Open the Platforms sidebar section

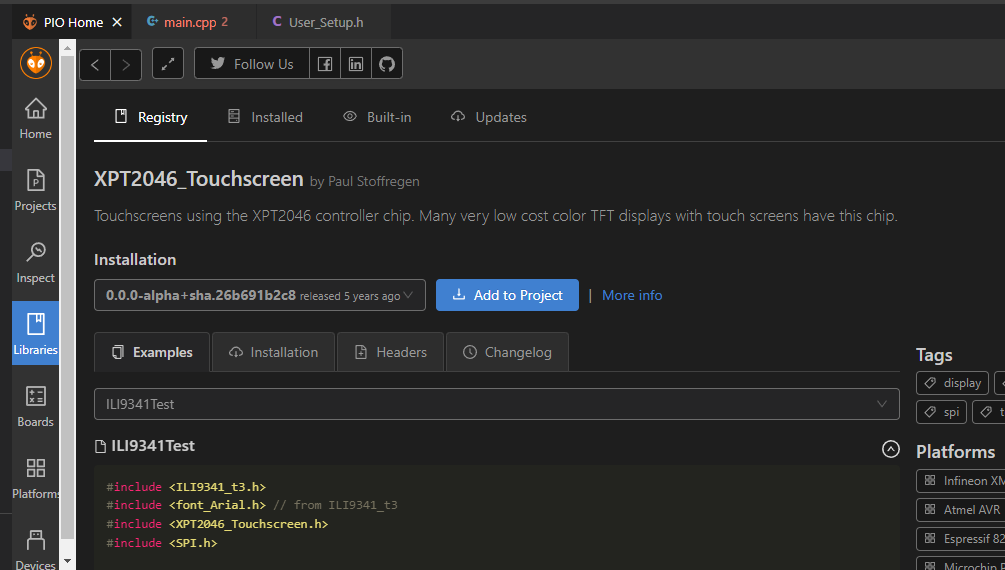pyautogui.click(x=35, y=478)
